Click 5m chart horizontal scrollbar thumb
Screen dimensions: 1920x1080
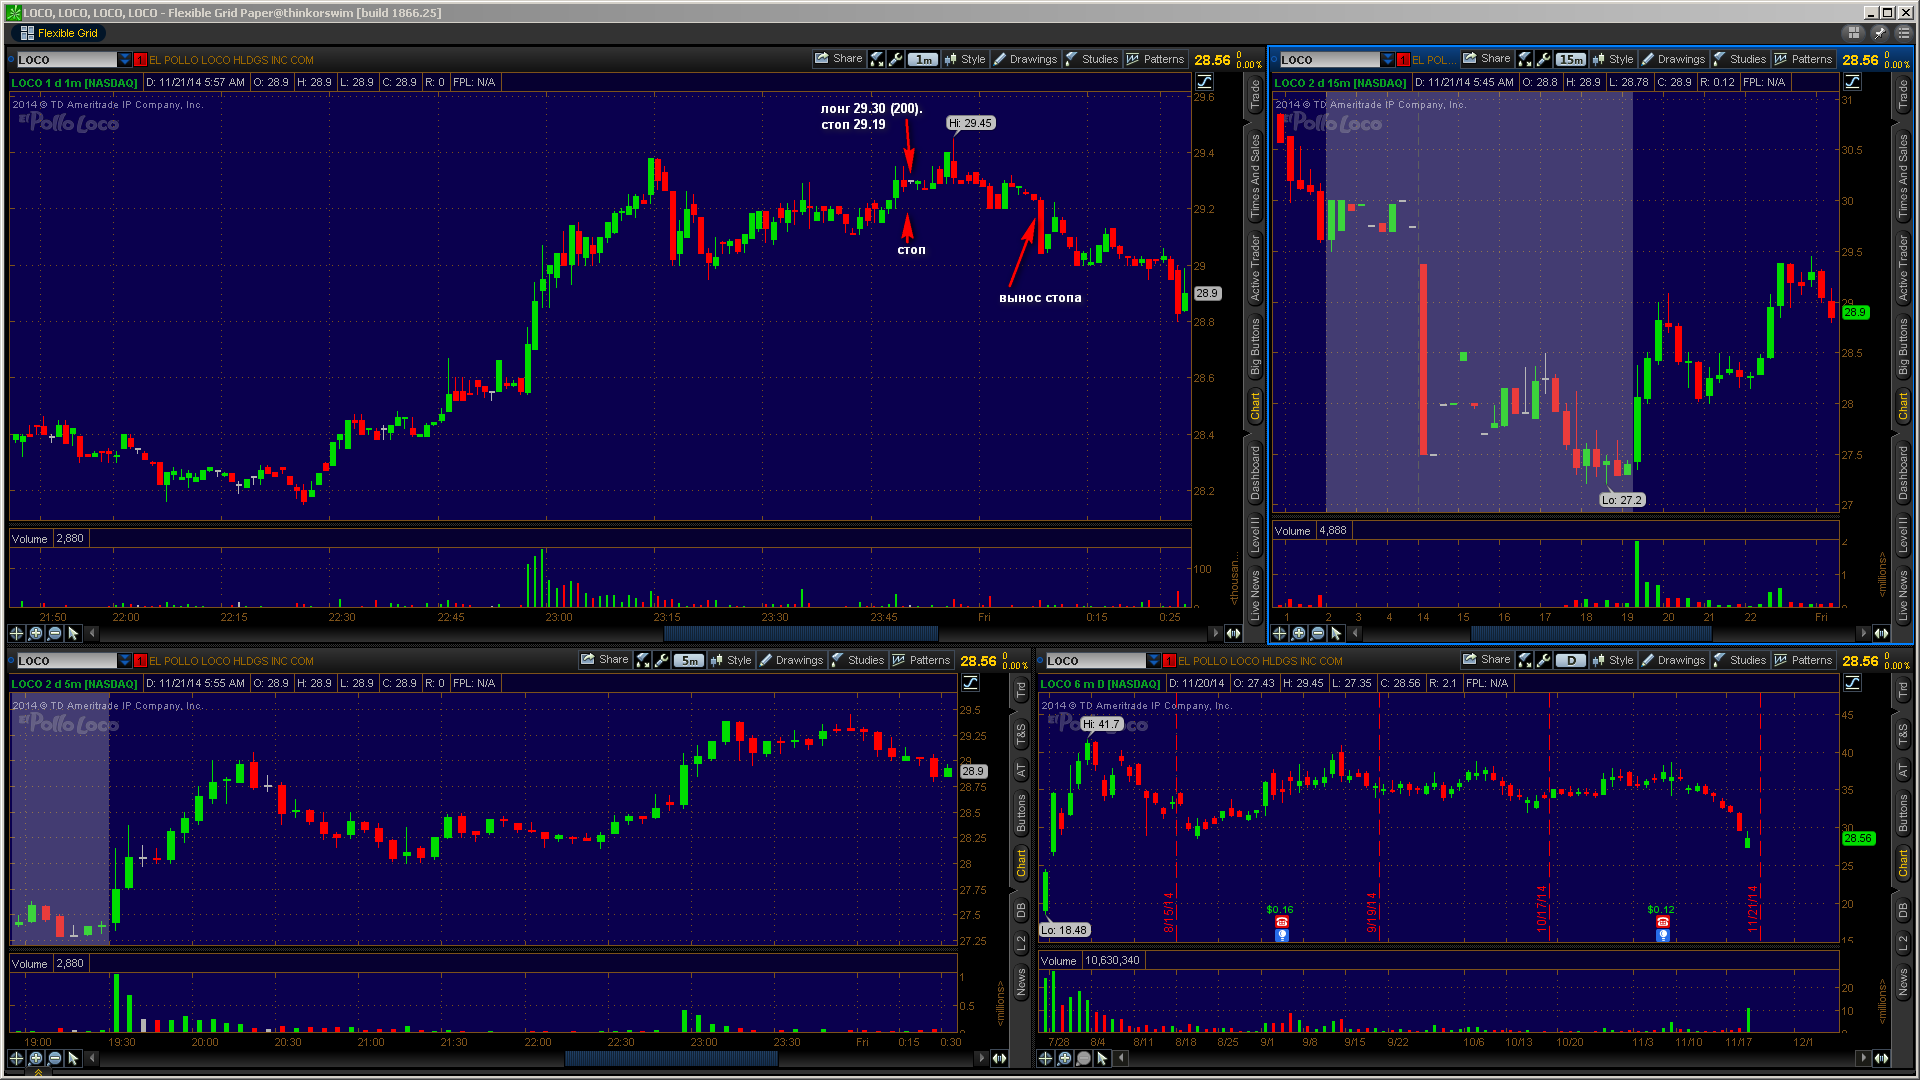(x=671, y=1058)
